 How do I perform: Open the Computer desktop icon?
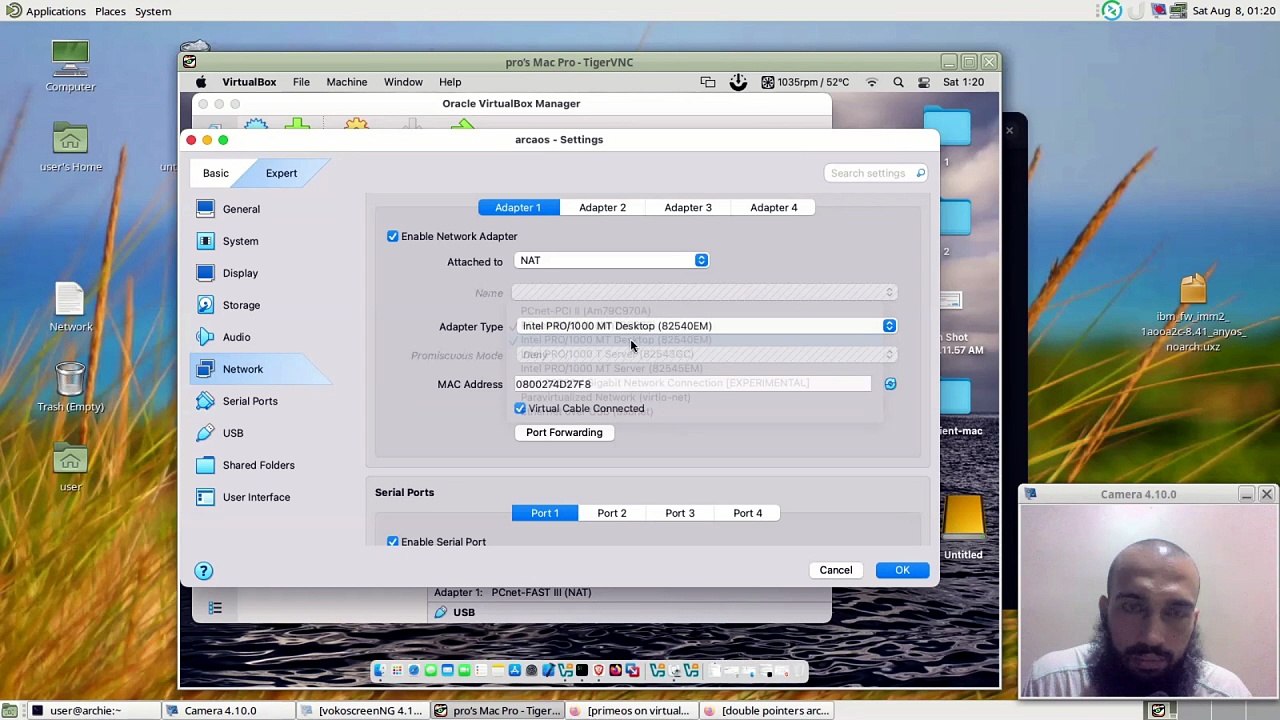pyautogui.click(x=70, y=67)
